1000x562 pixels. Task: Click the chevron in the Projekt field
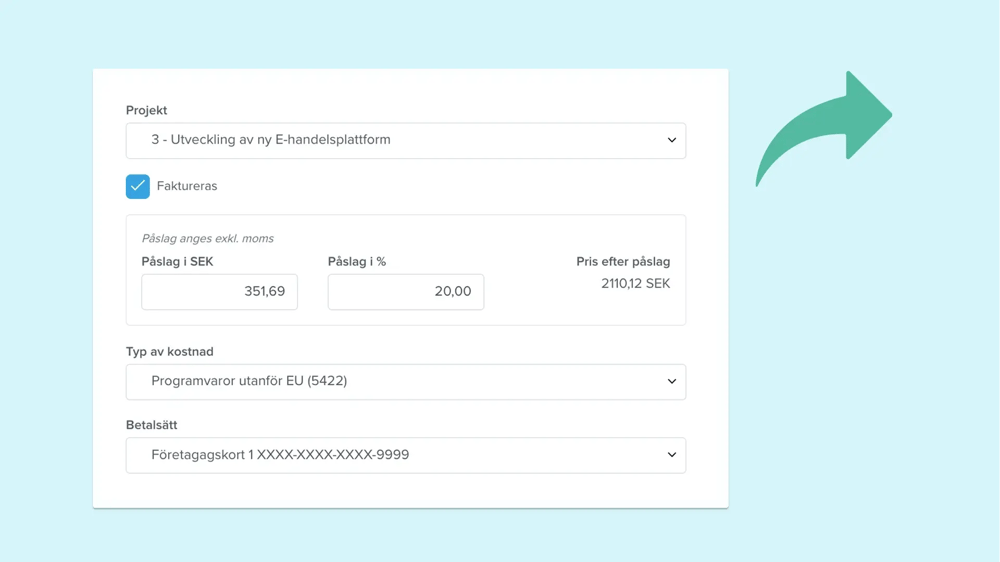click(671, 141)
